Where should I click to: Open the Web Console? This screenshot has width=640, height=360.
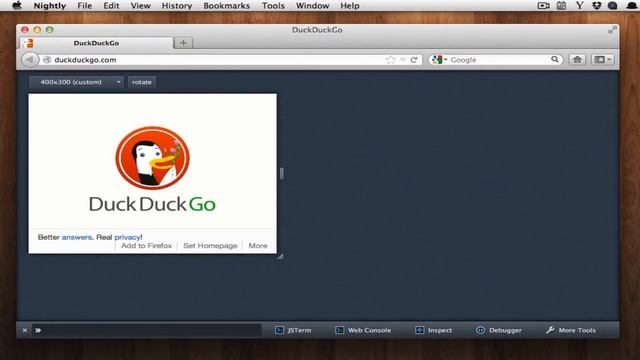pyautogui.click(x=363, y=330)
